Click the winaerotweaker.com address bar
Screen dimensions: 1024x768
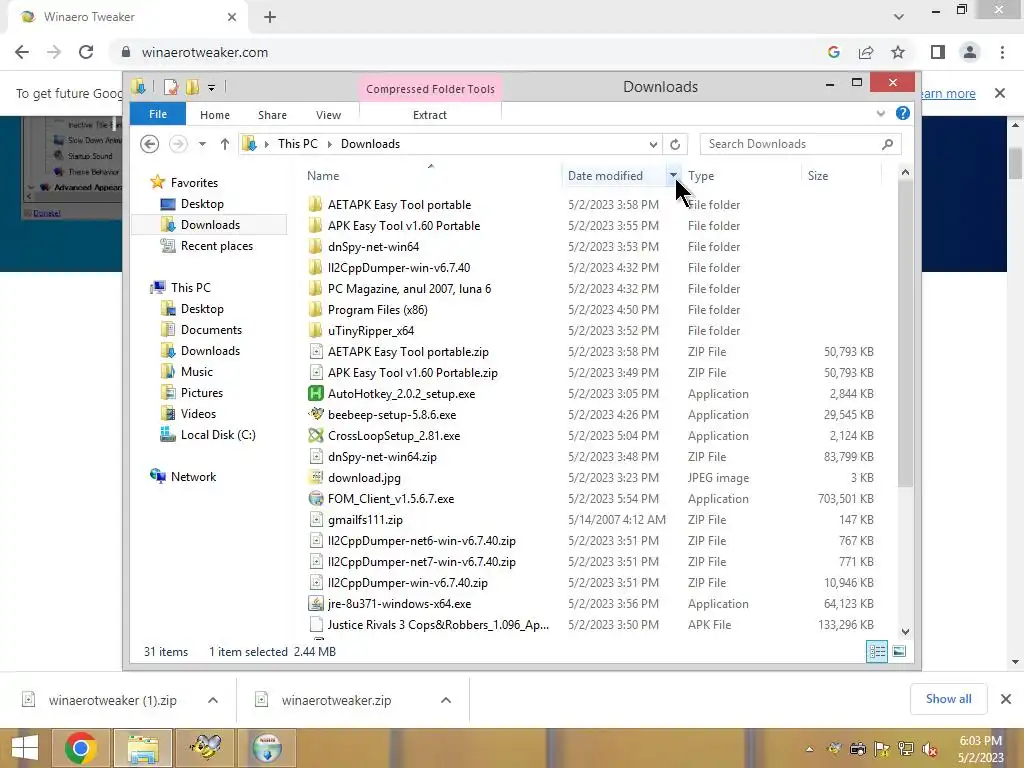(470, 52)
